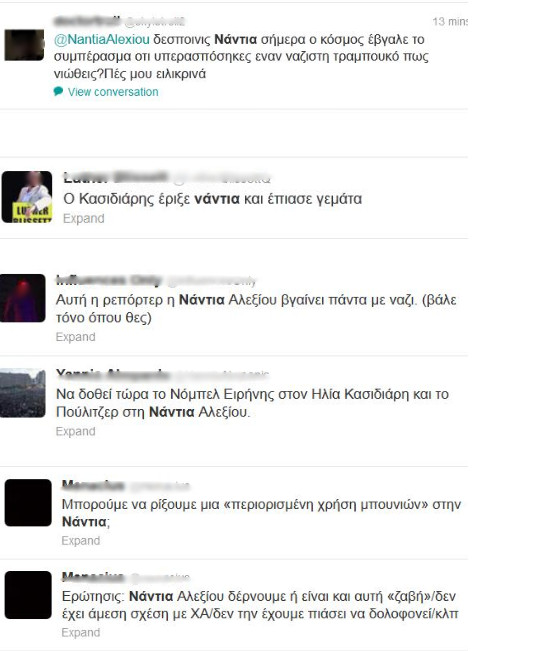
Task: Expand the Ερώτησις Νάντια Αλεξίου tweet
Action: (x=81, y=632)
